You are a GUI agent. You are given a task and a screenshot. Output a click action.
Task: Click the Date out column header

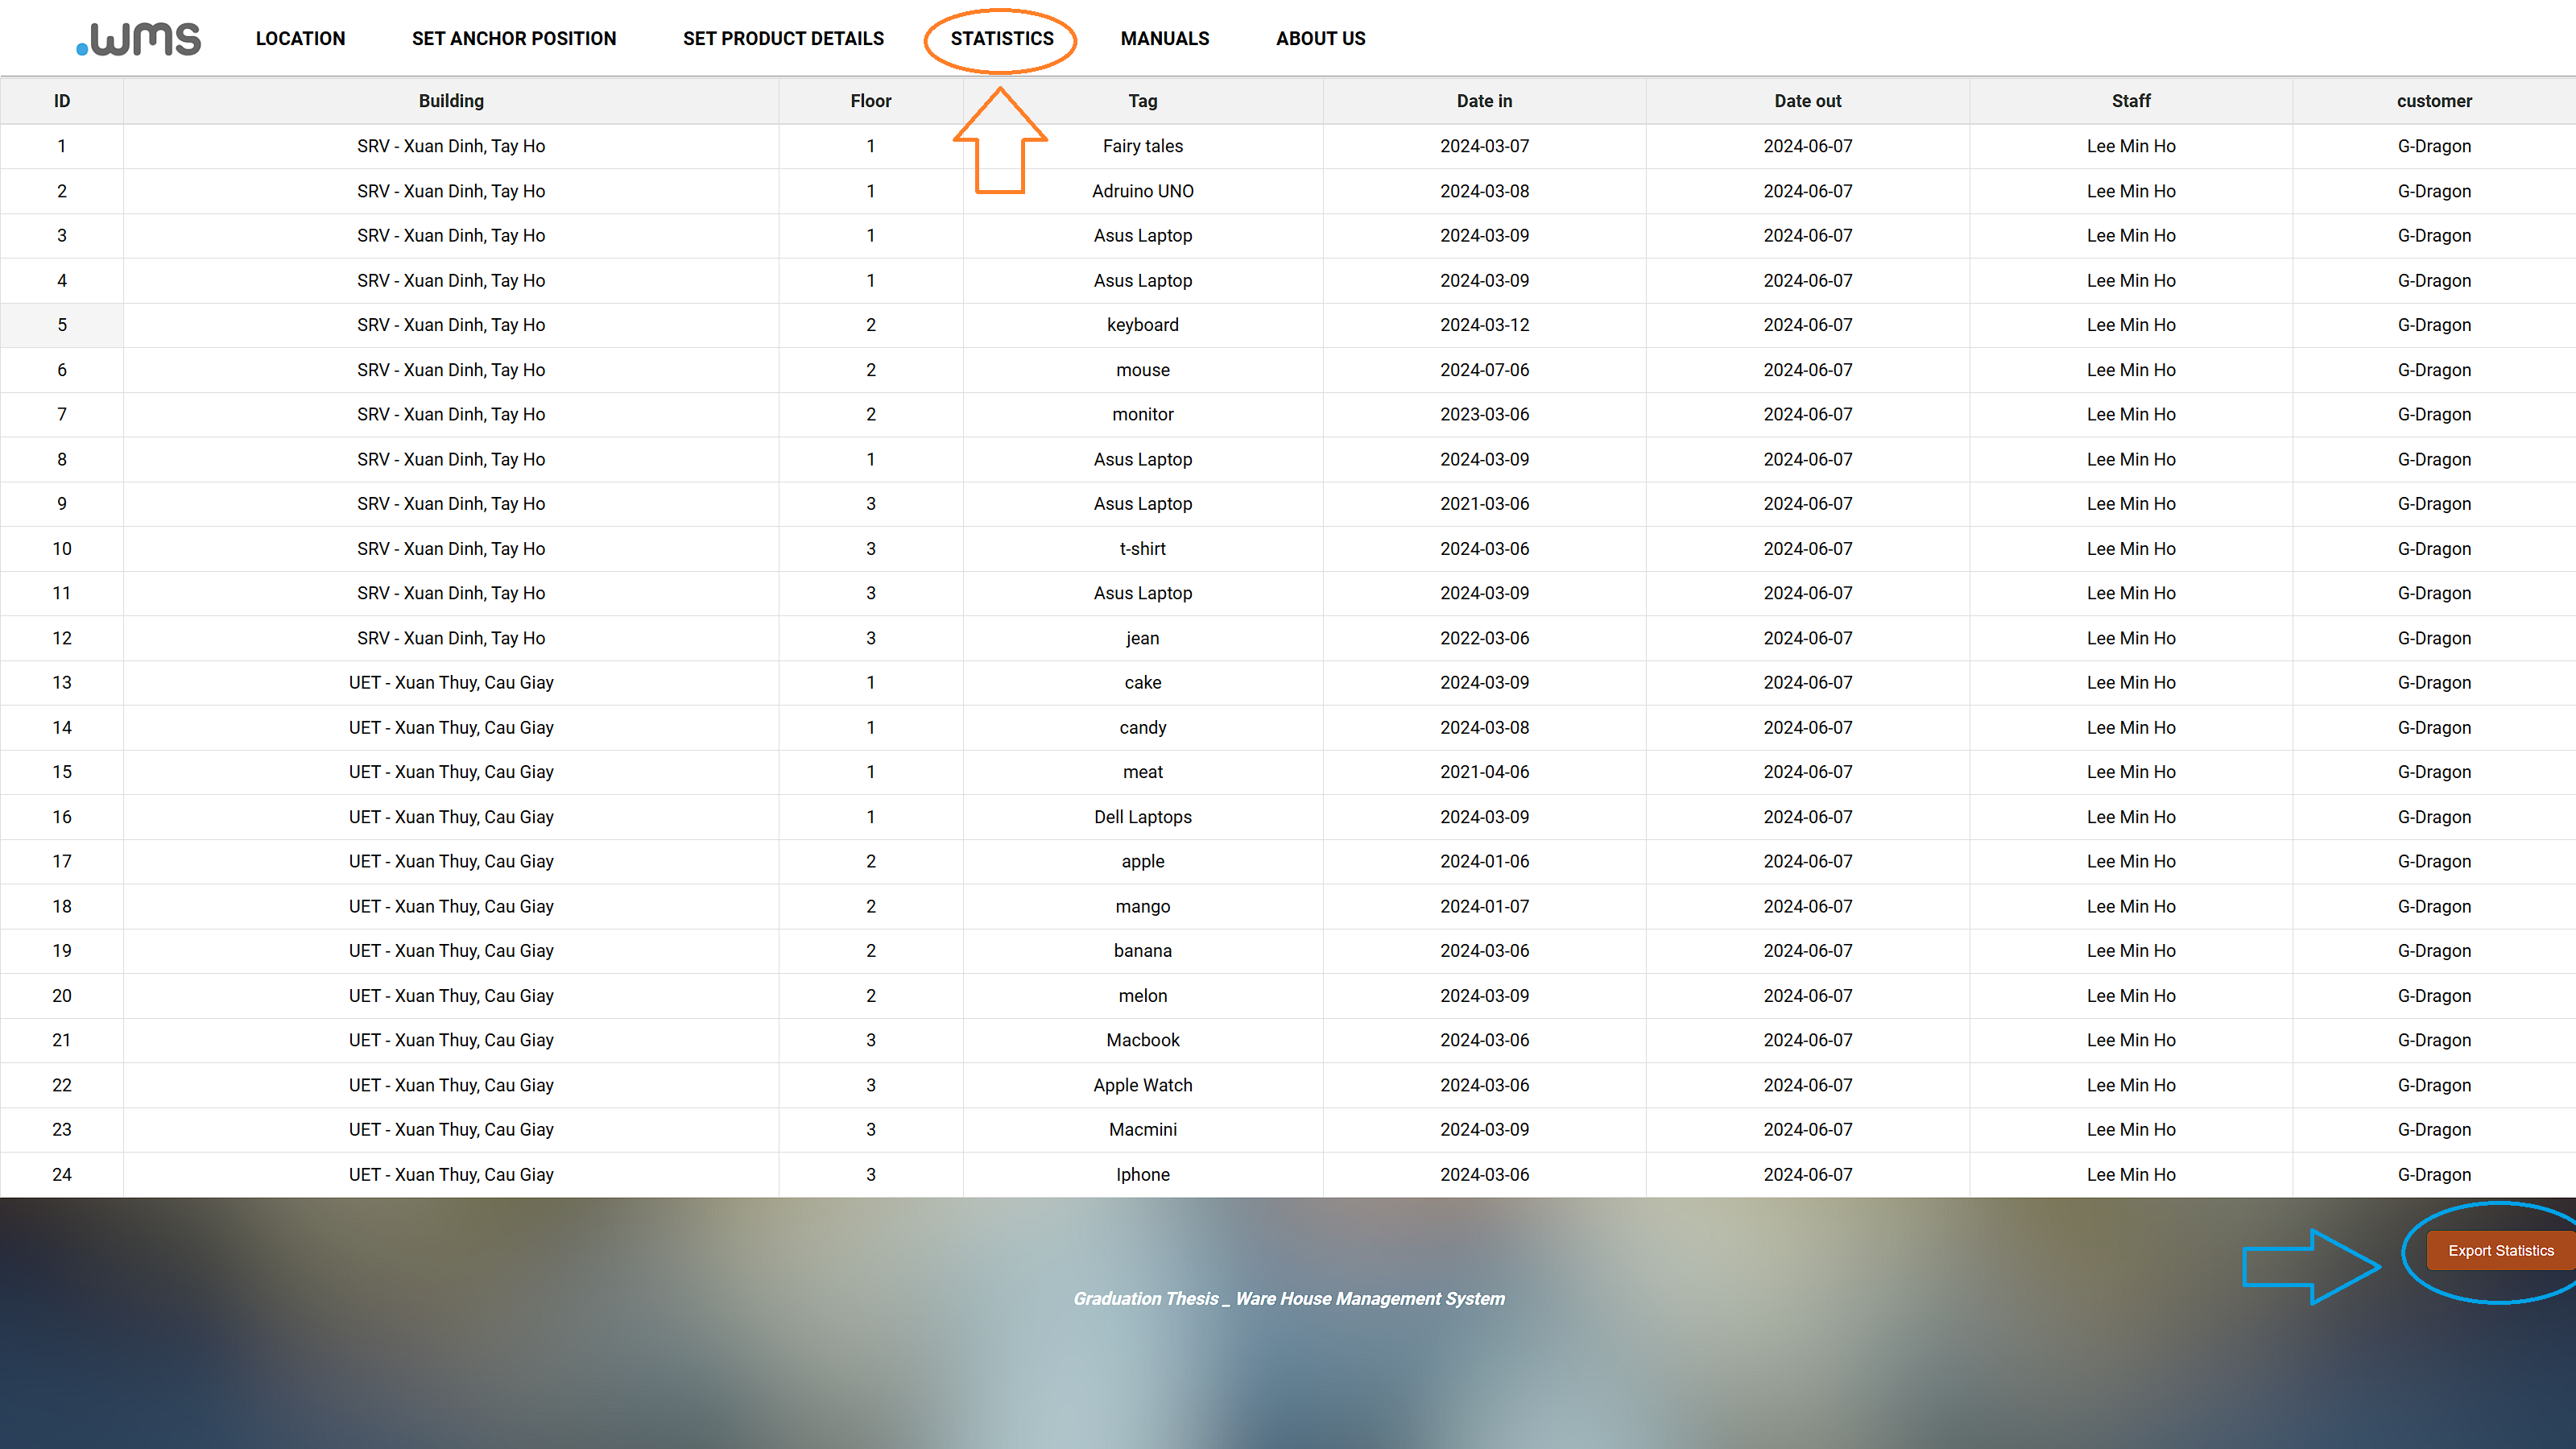click(1807, 101)
